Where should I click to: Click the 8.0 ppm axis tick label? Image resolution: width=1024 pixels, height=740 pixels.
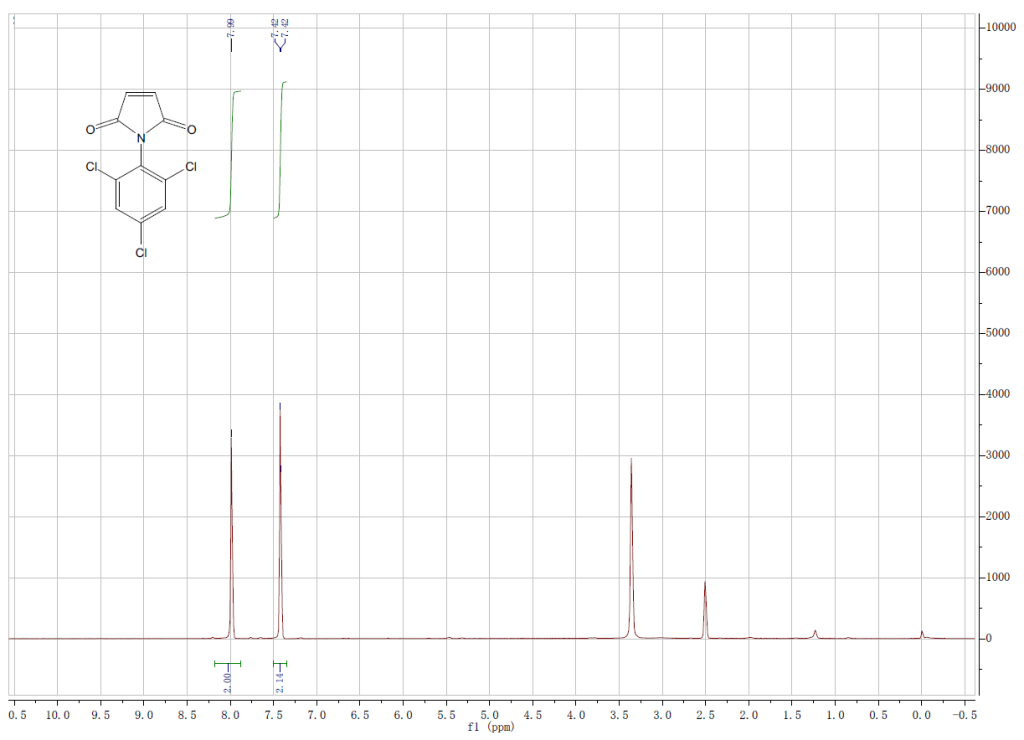pyautogui.click(x=230, y=715)
